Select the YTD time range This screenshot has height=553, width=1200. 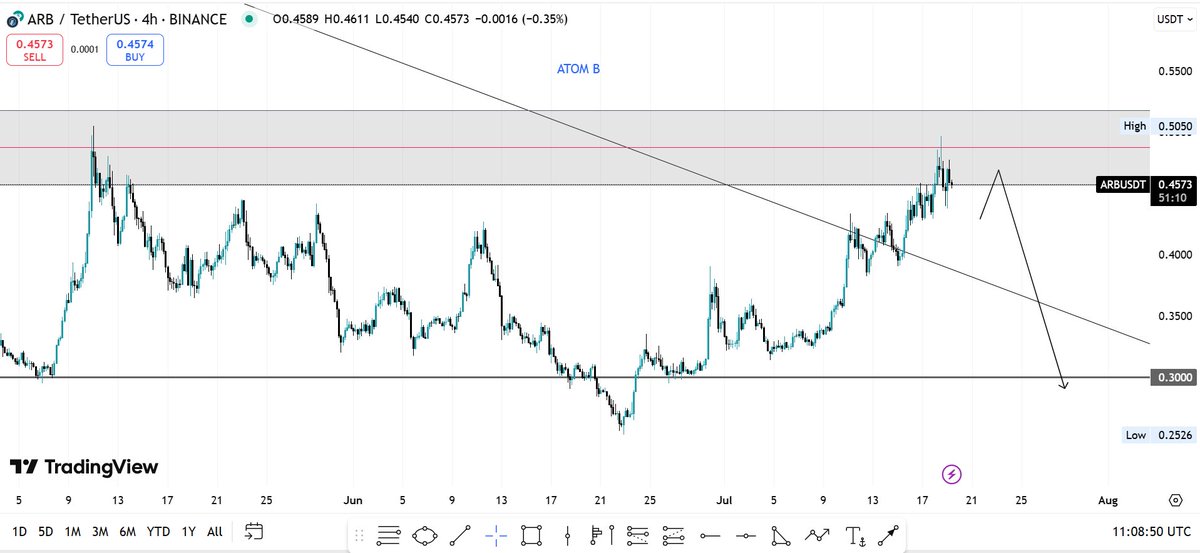[x=158, y=532]
